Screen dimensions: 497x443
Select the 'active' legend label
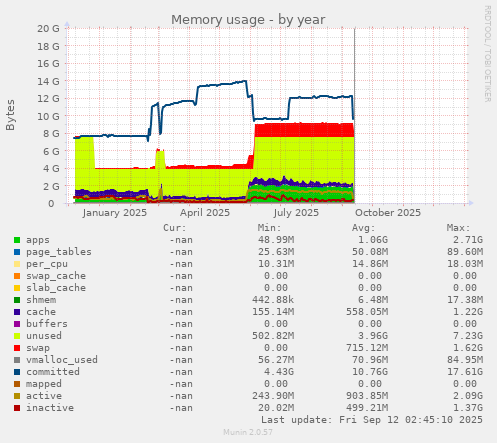click(x=44, y=396)
